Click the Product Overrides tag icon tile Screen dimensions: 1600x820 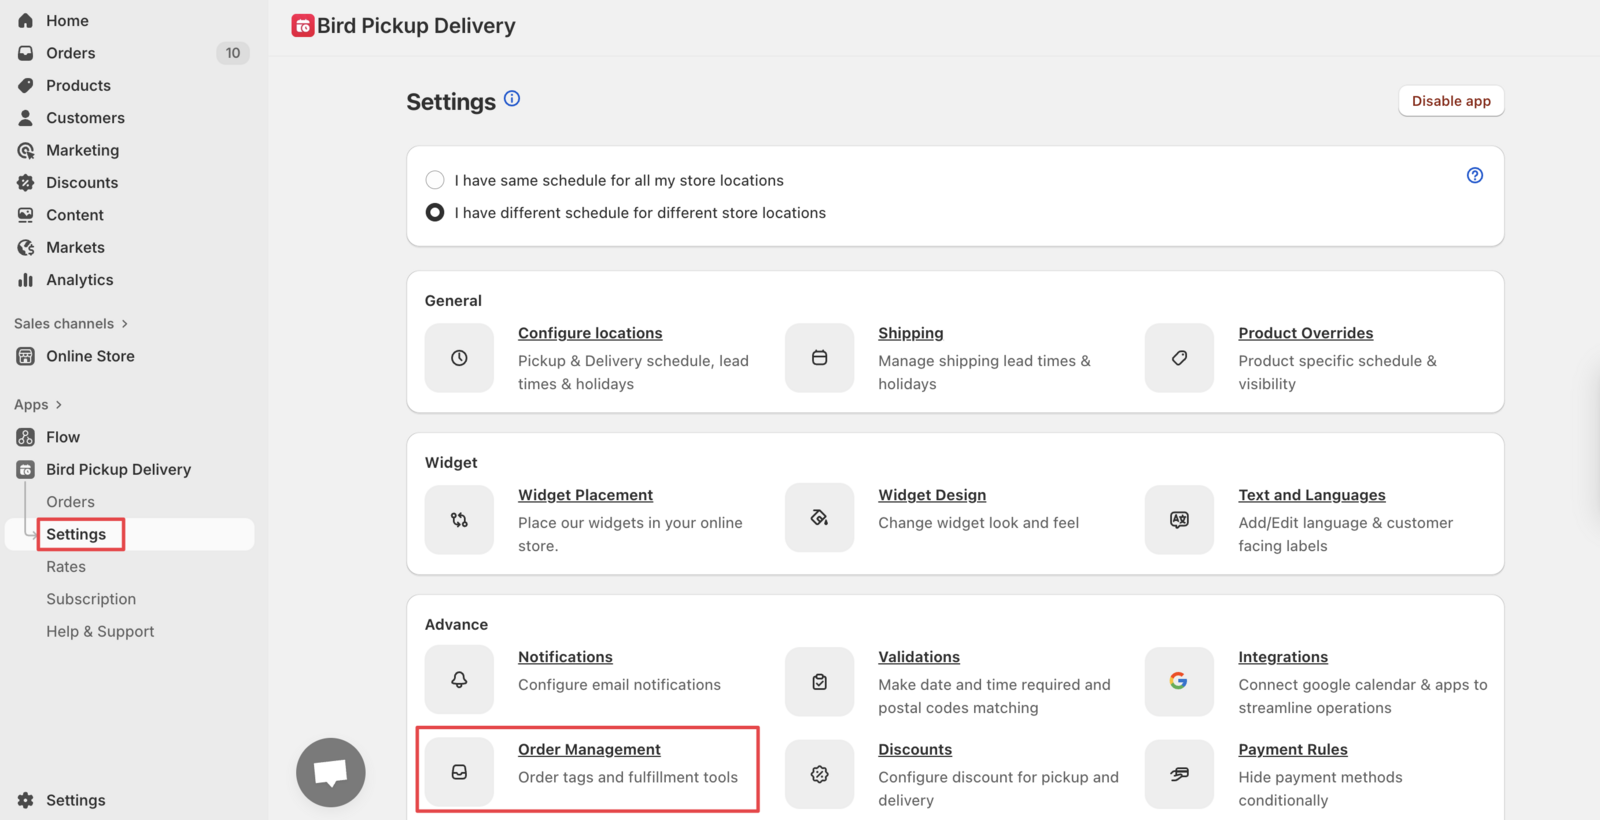point(1179,358)
